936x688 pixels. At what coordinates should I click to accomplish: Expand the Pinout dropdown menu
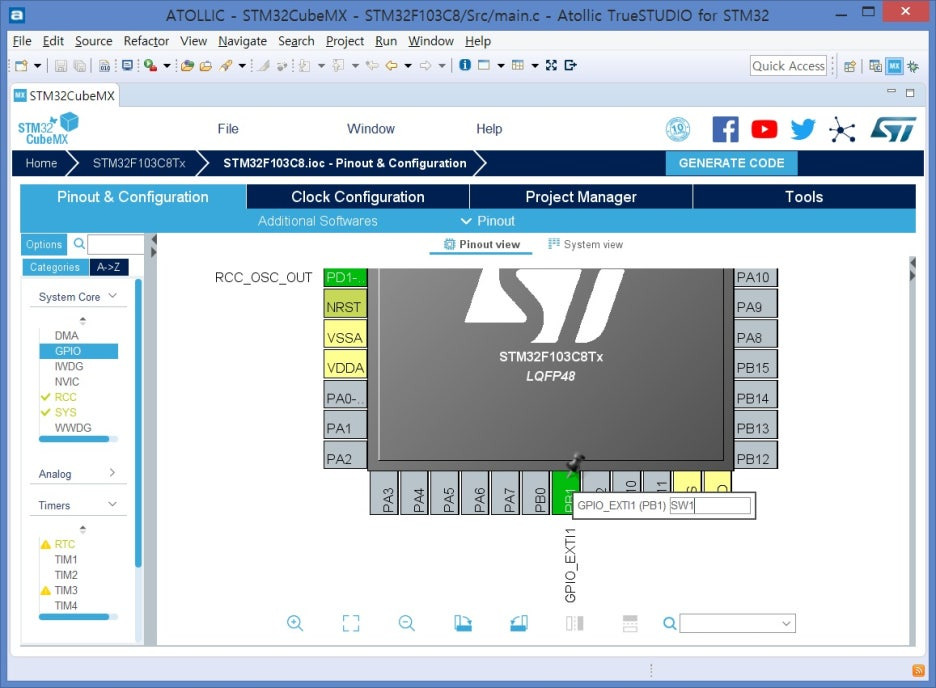(488, 221)
